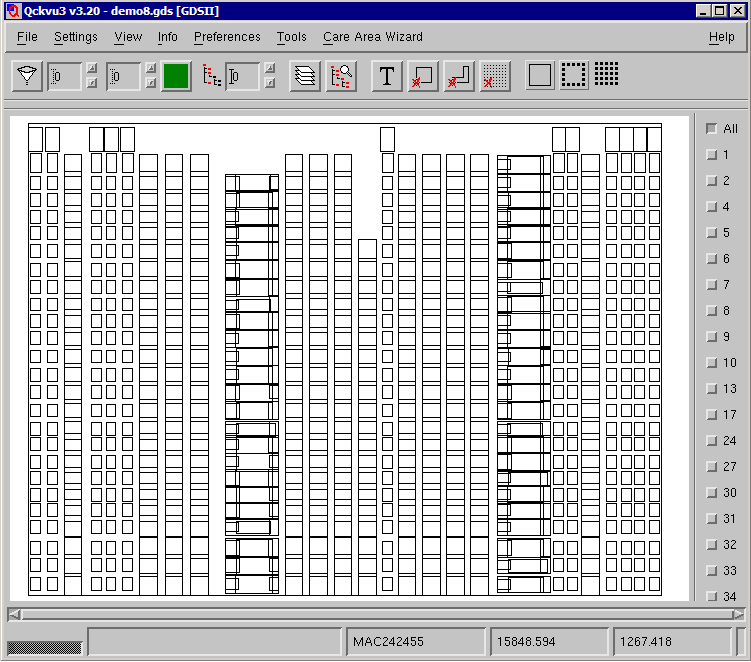Click the horizontal scrollbar left arrow
The image size is (751, 662).
click(14, 614)
